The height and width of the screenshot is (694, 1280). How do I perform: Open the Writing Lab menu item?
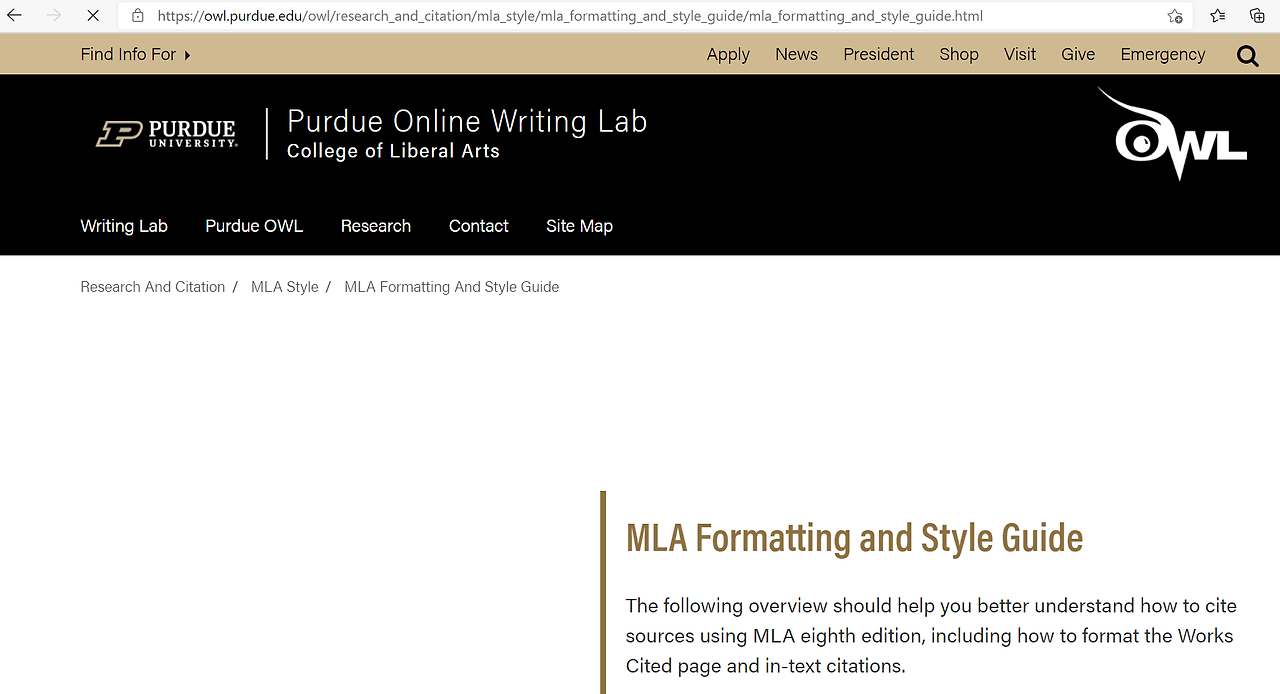[x=124, y=226]
